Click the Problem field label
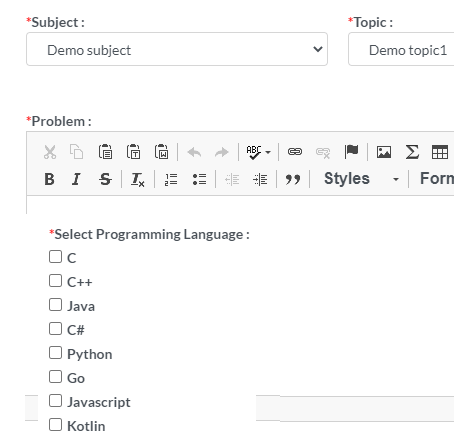The image size is (454, 447). pyautogui.click(x=59, y=121)
